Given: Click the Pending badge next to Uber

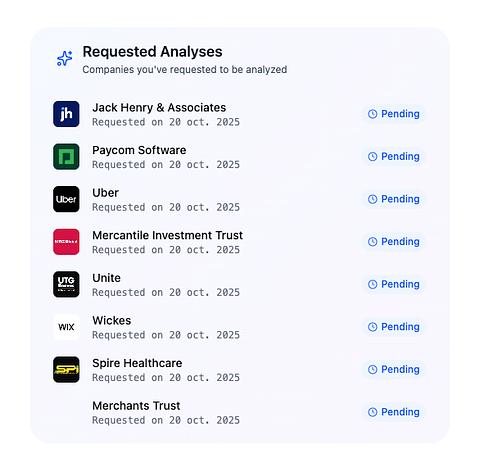Looking at the screenshot, I should (394, 199).
